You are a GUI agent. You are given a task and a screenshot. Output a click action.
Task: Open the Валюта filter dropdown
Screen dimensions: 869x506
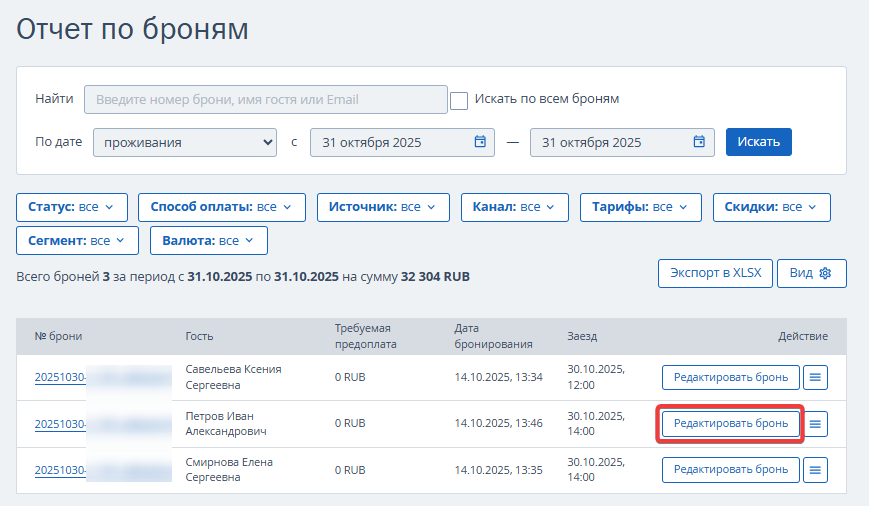point(208,240)
